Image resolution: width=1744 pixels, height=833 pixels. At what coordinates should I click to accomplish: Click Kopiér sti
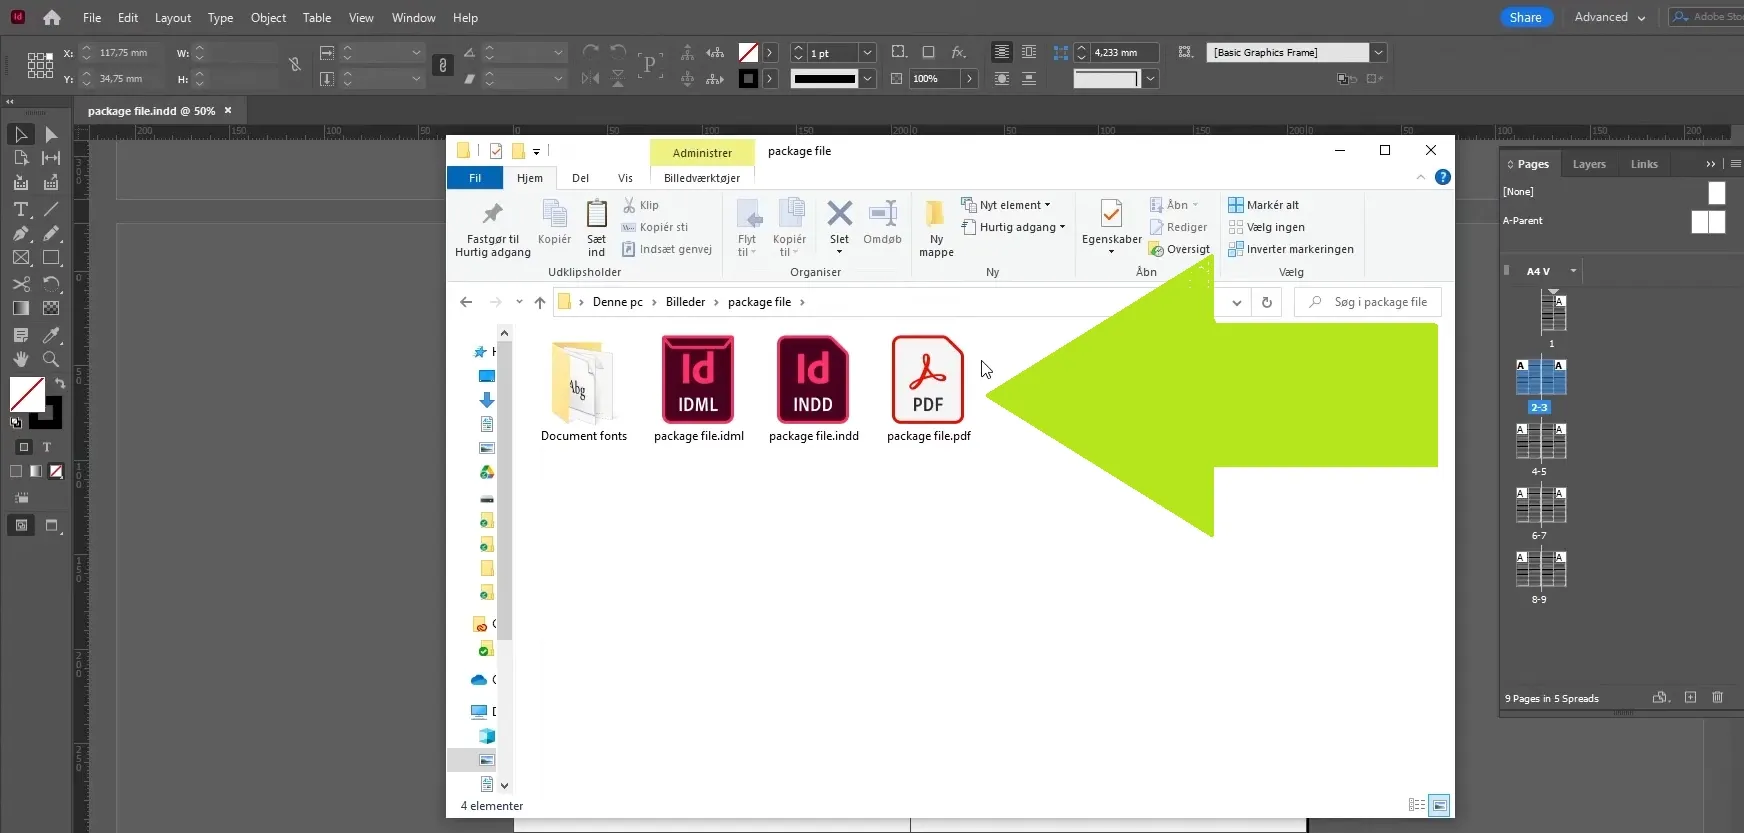point(655,227)
